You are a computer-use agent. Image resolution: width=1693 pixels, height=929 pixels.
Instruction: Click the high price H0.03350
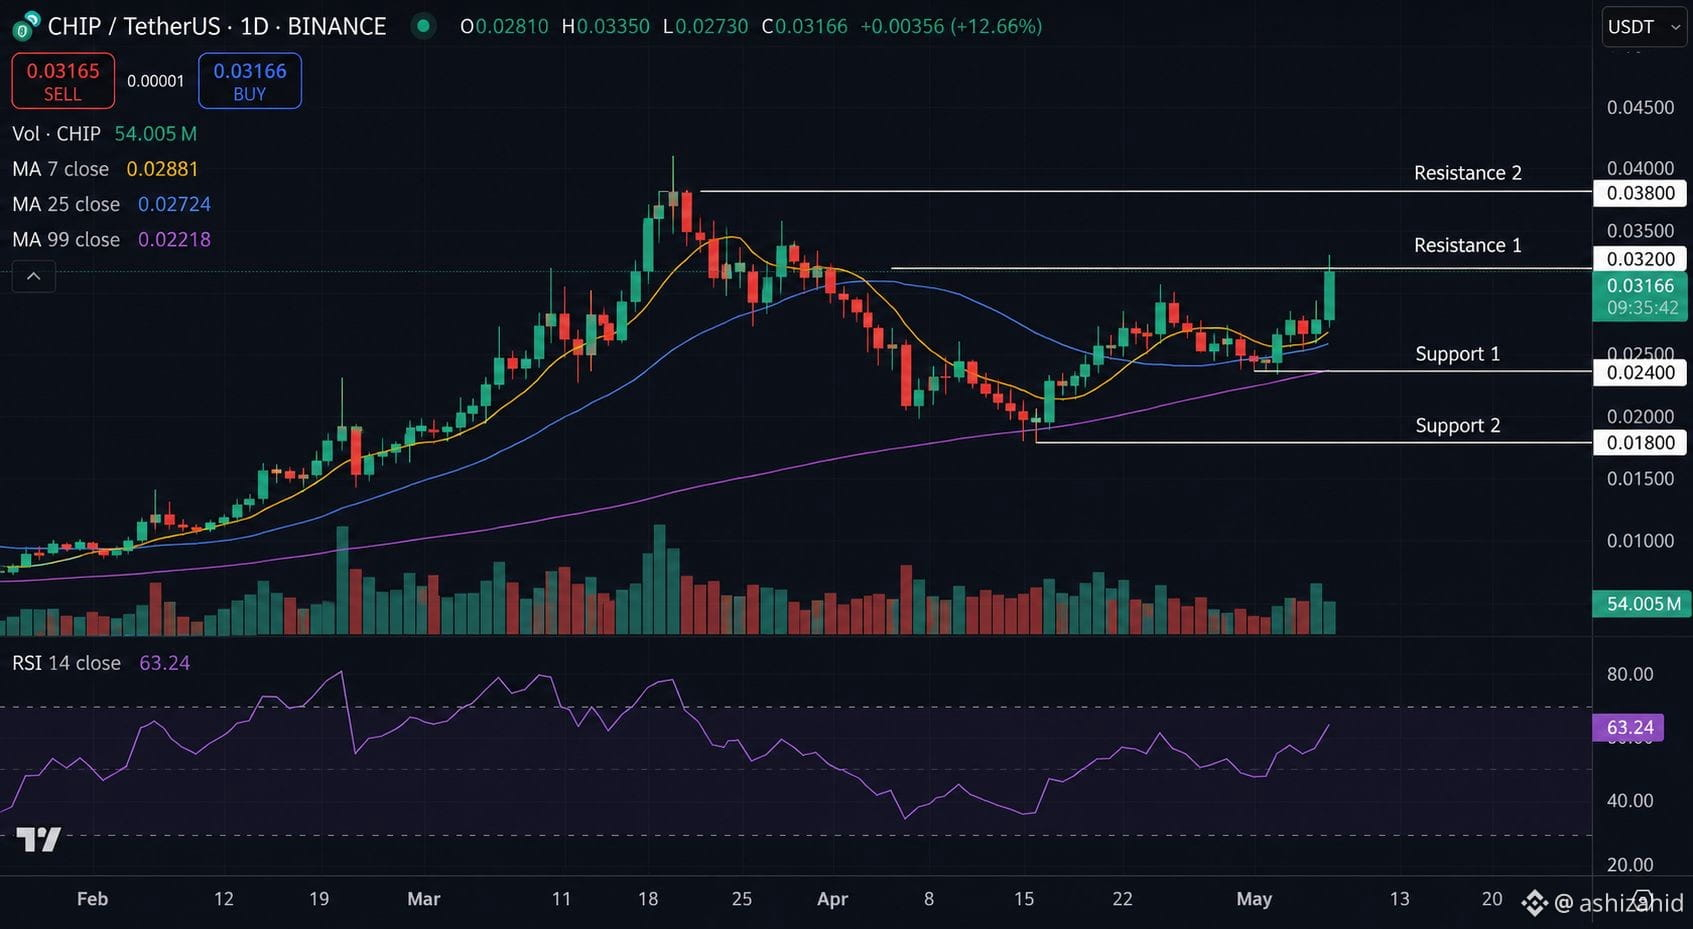pyautogui.click(x=606, y=26)
